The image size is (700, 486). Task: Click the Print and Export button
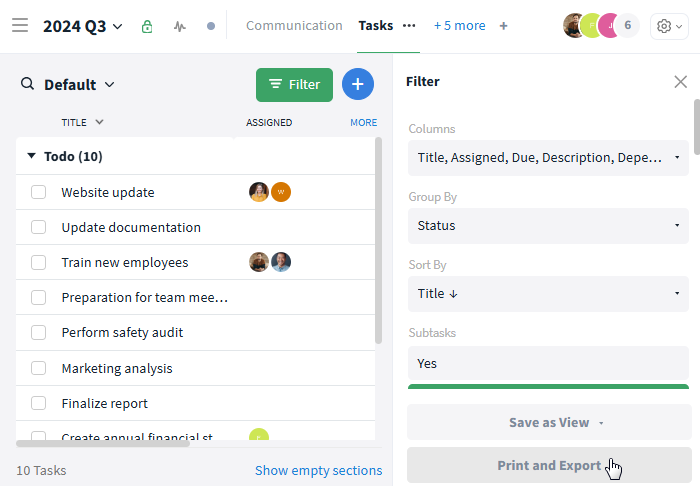(x=548, y=466)
